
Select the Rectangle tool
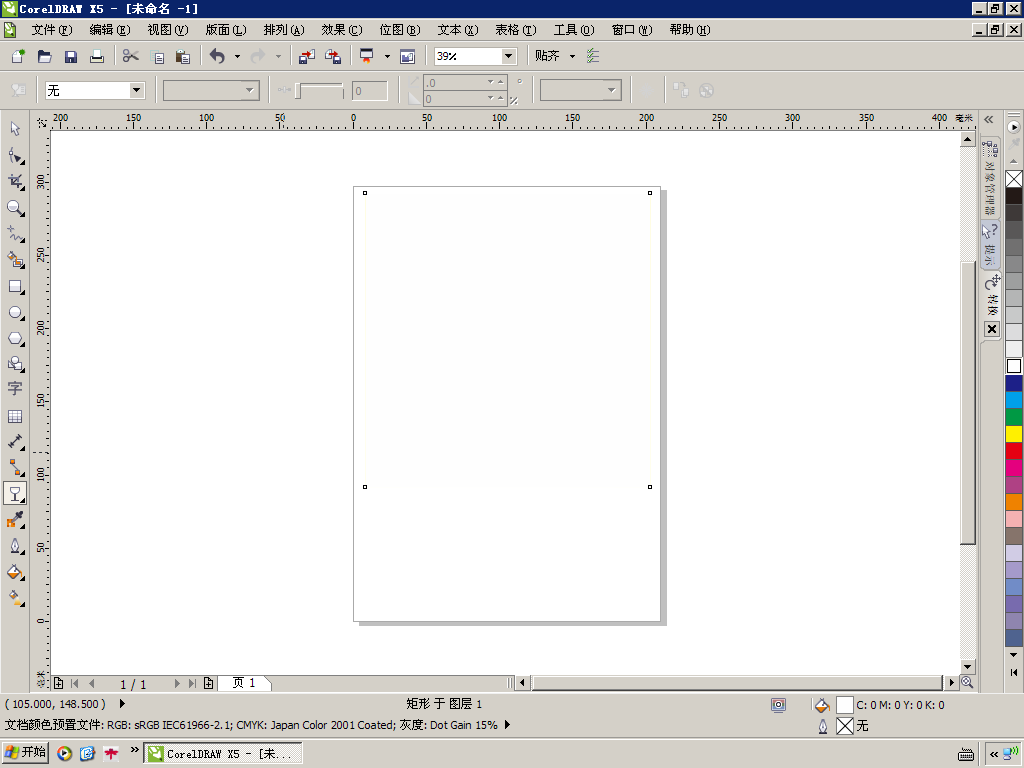15,287
